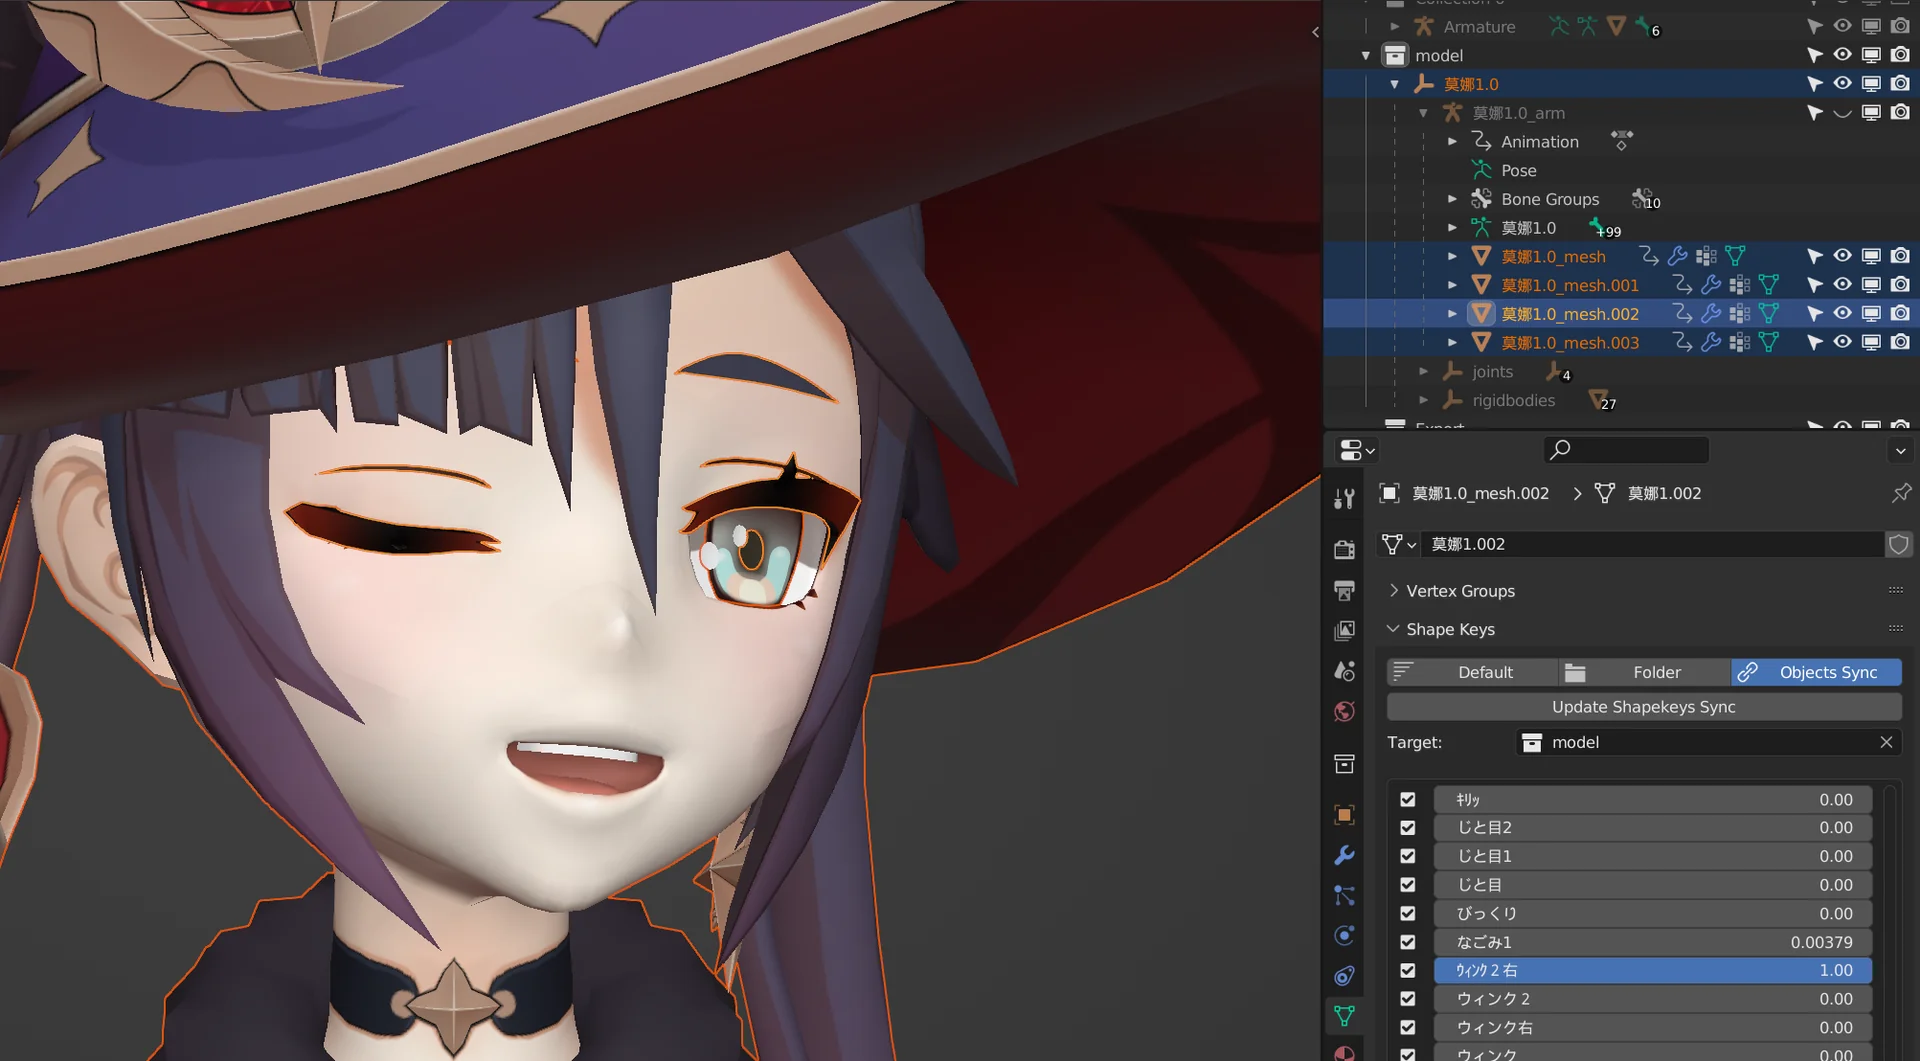
Task: Click fake user shield icon beside 莫娜1.002
Action: (1898, 544)
